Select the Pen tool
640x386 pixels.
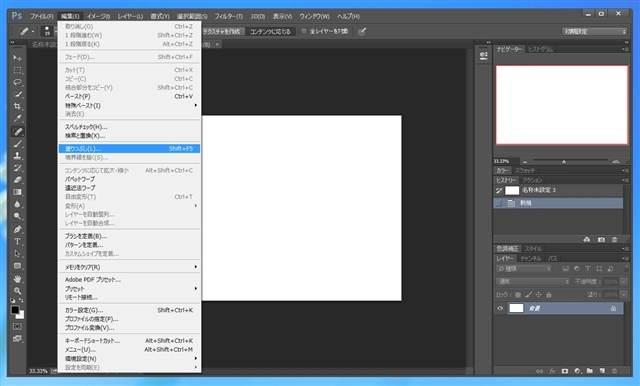17,229
